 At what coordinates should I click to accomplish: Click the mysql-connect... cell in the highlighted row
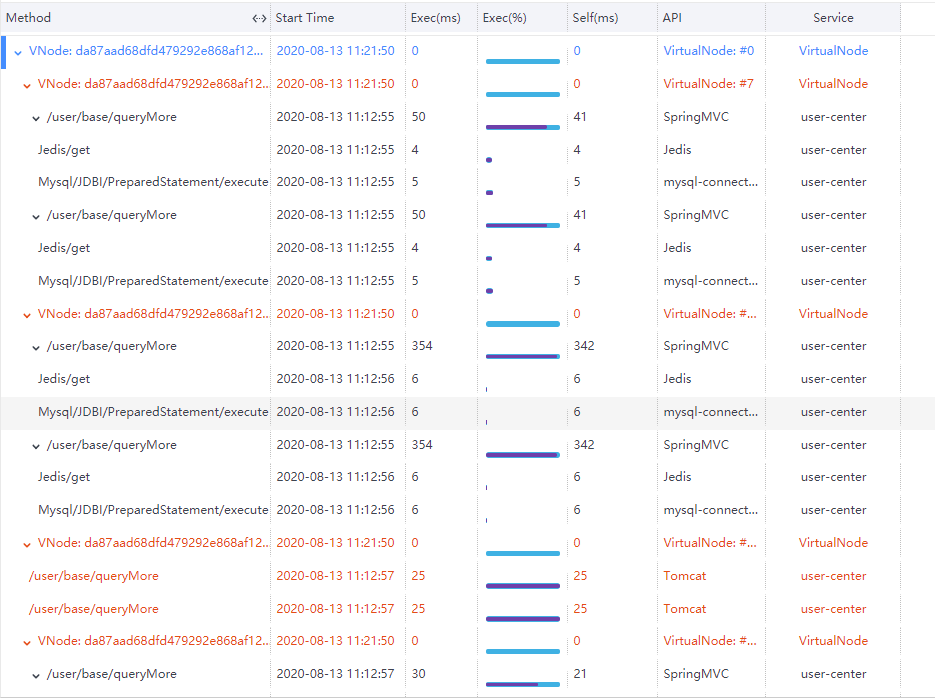(711, 412)
